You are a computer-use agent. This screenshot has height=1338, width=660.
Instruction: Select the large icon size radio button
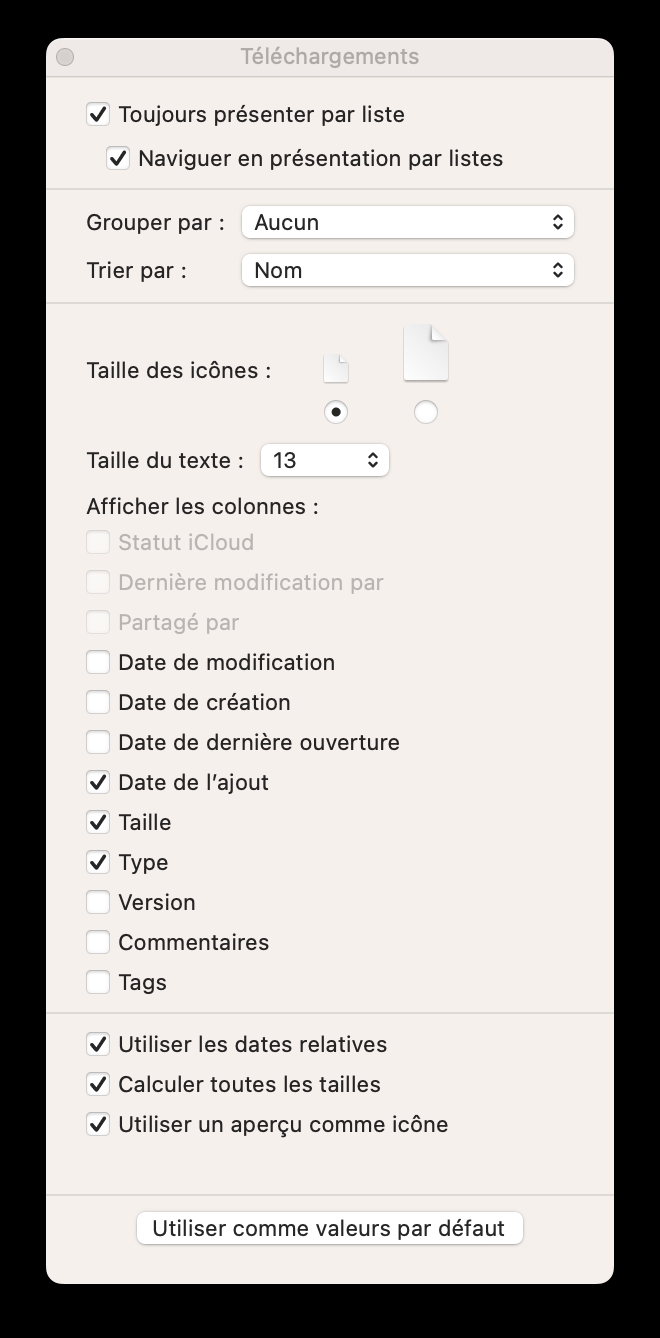(x=425, y=412)
